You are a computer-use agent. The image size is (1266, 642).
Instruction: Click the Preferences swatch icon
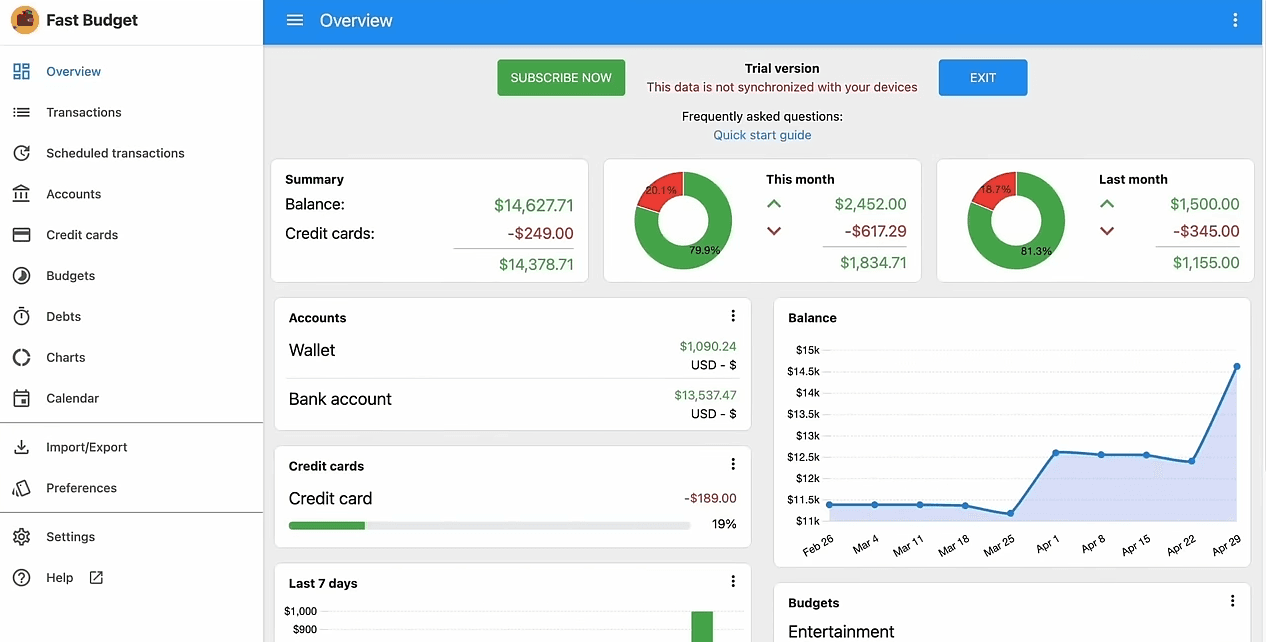pyautogui.click(x=21, y=488)
